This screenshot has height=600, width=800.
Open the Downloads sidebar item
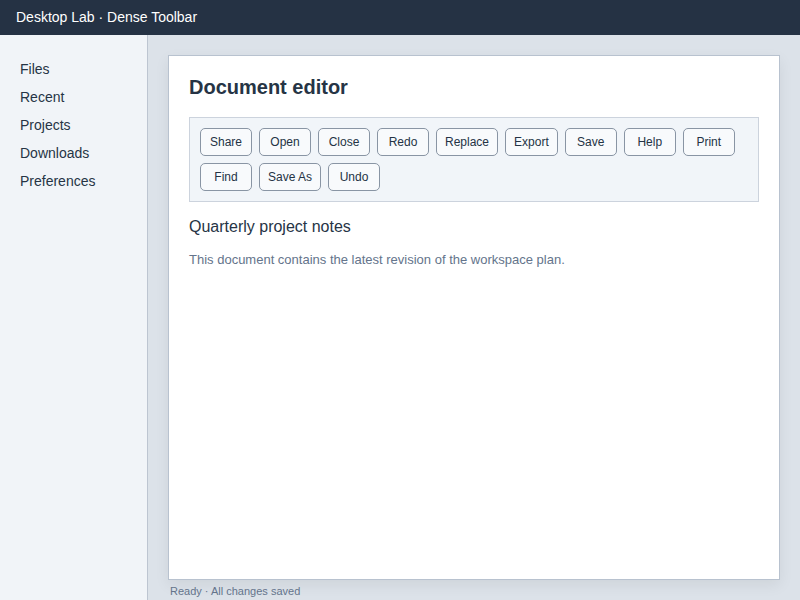tap(55, 153)
